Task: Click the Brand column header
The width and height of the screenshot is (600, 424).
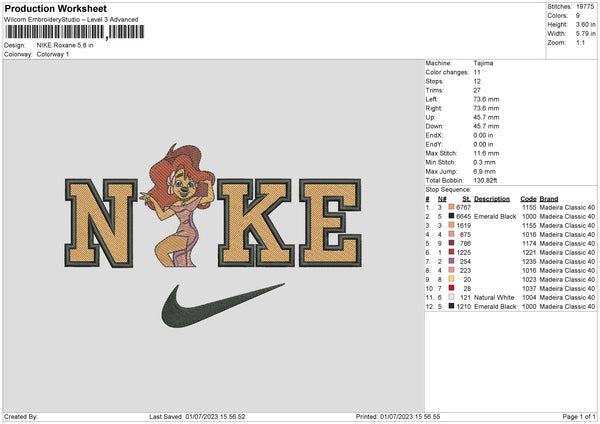Action: (x=549, y=199)
